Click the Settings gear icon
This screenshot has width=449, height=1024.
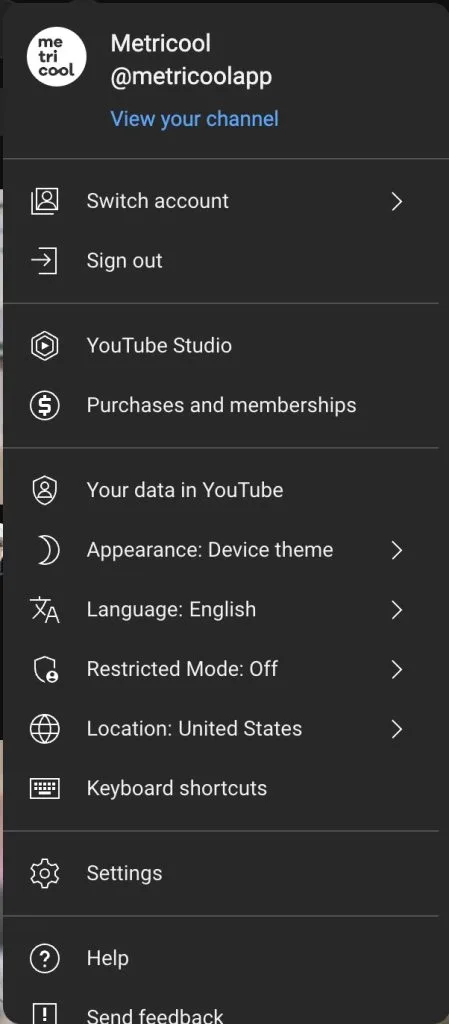[x=45, y=874]
